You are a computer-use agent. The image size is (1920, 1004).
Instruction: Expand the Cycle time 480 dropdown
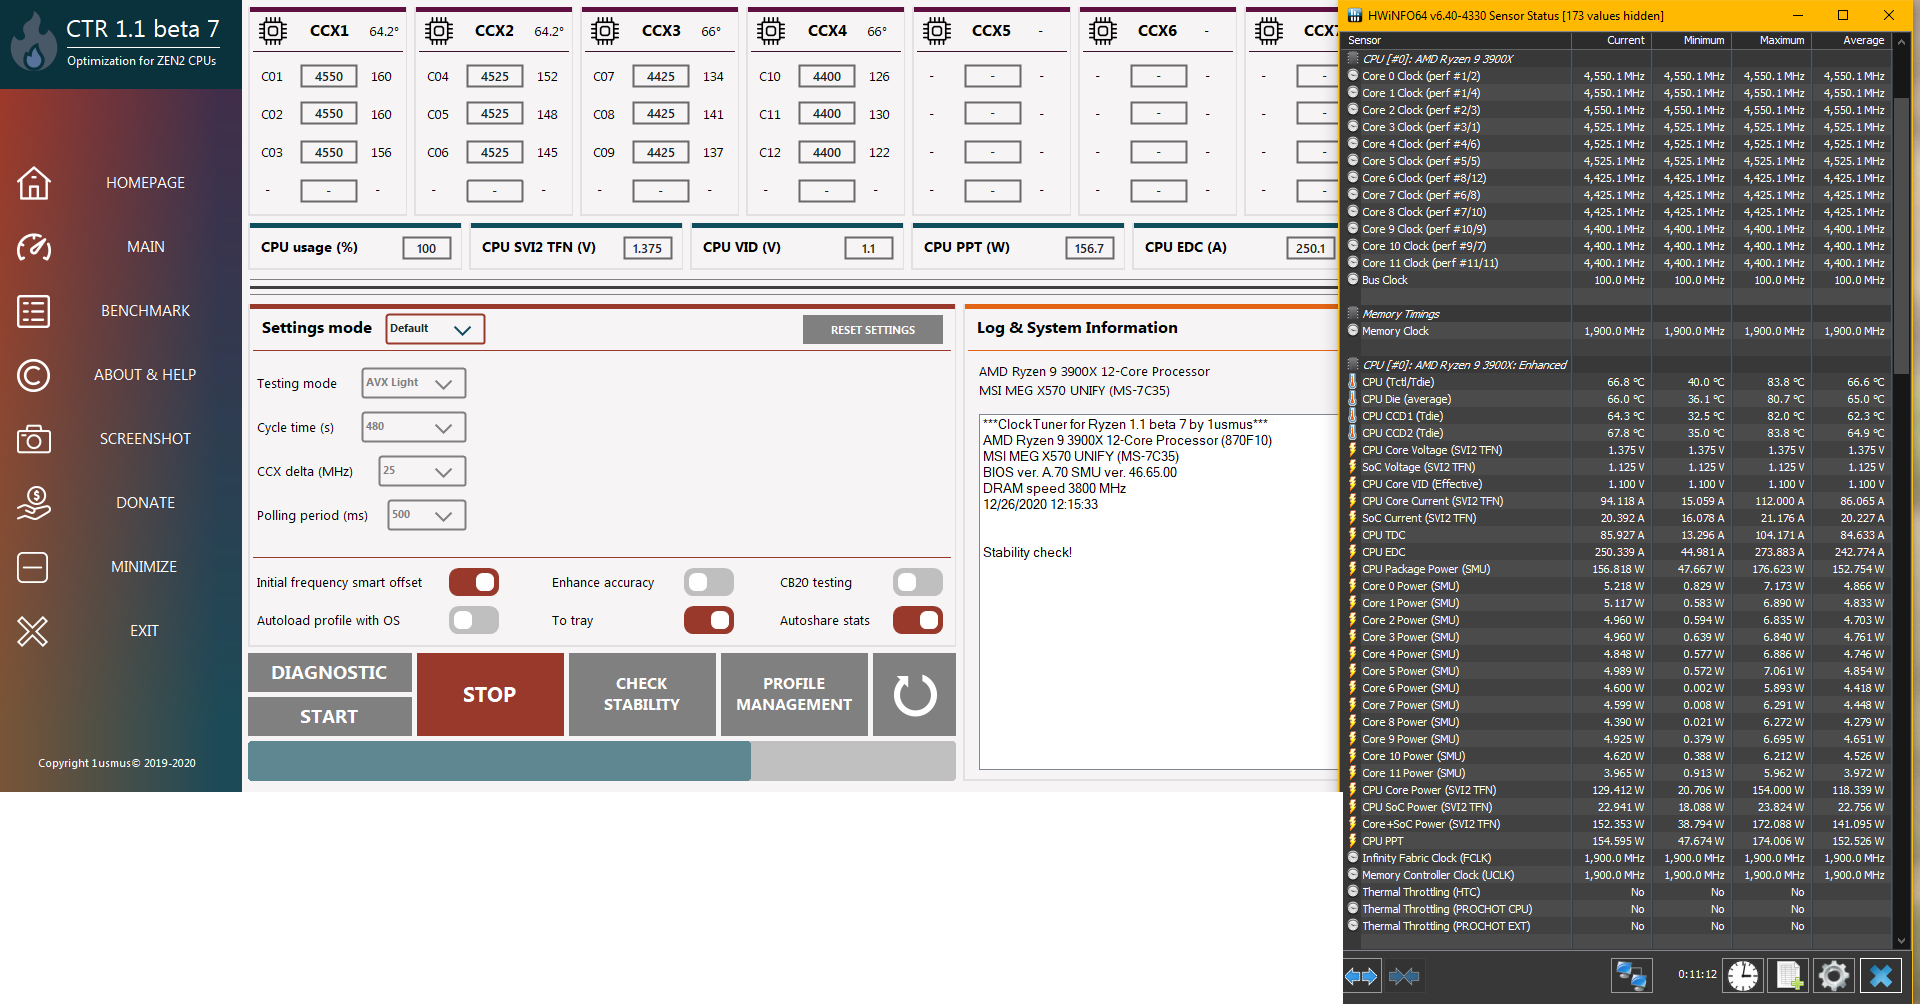pos(414,427)
